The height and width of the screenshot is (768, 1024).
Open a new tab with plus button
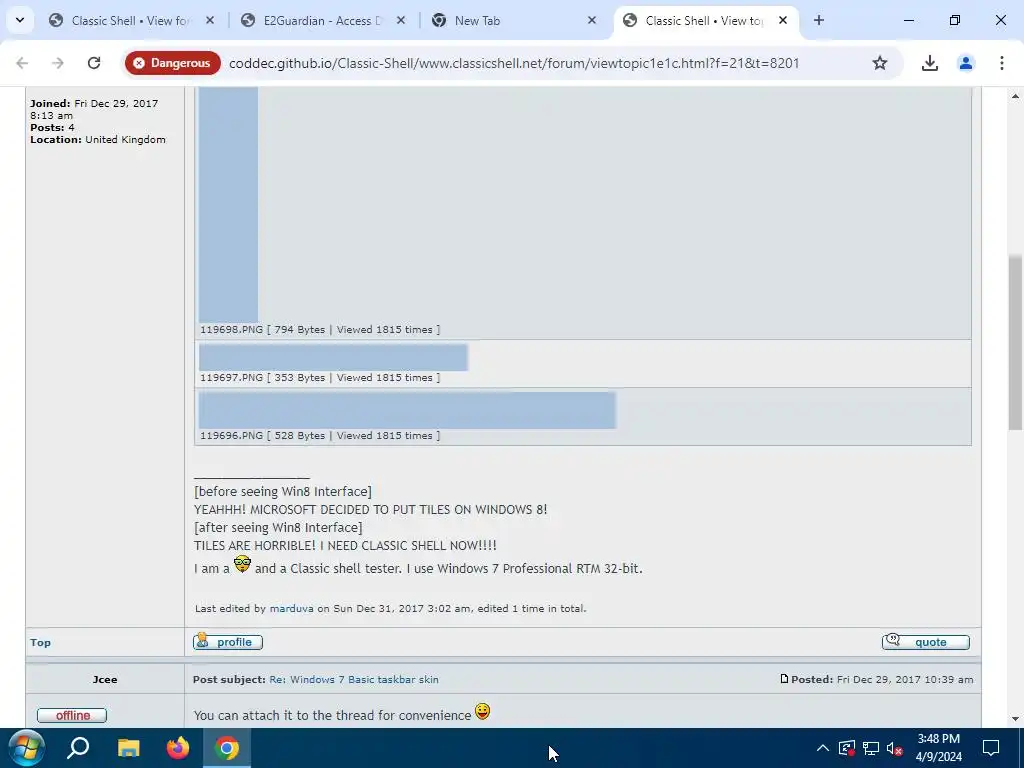pyautogui.click(x=819, y=20)
